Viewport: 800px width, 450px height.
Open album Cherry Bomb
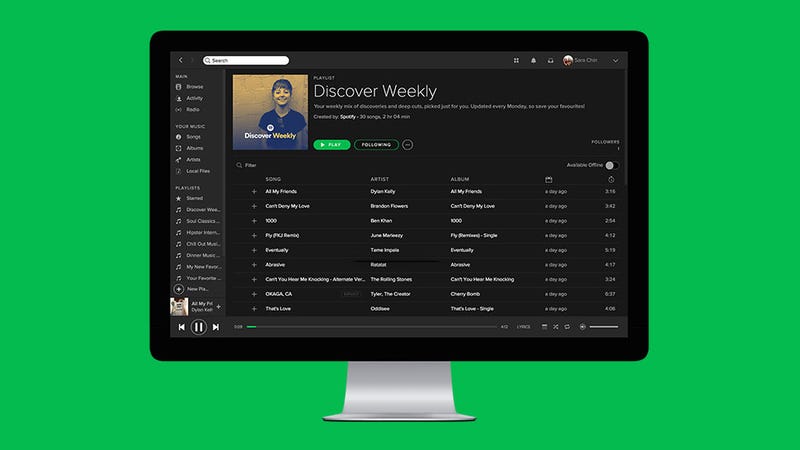pos(465,294)
